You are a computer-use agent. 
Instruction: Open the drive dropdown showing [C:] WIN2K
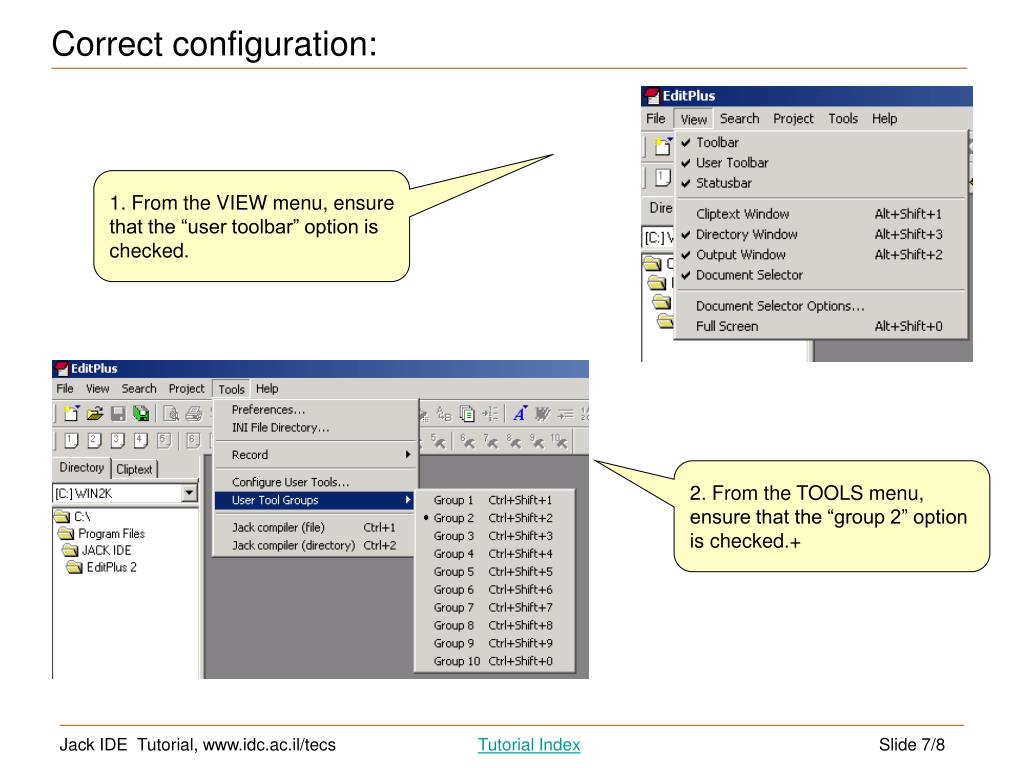[189, 493]
